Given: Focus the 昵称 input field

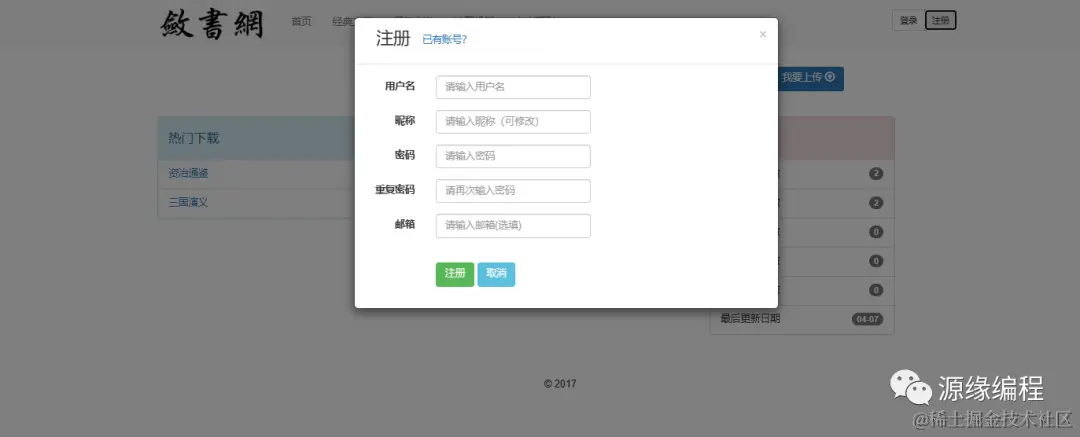Looking at the screenshot, I should (513, 121).
